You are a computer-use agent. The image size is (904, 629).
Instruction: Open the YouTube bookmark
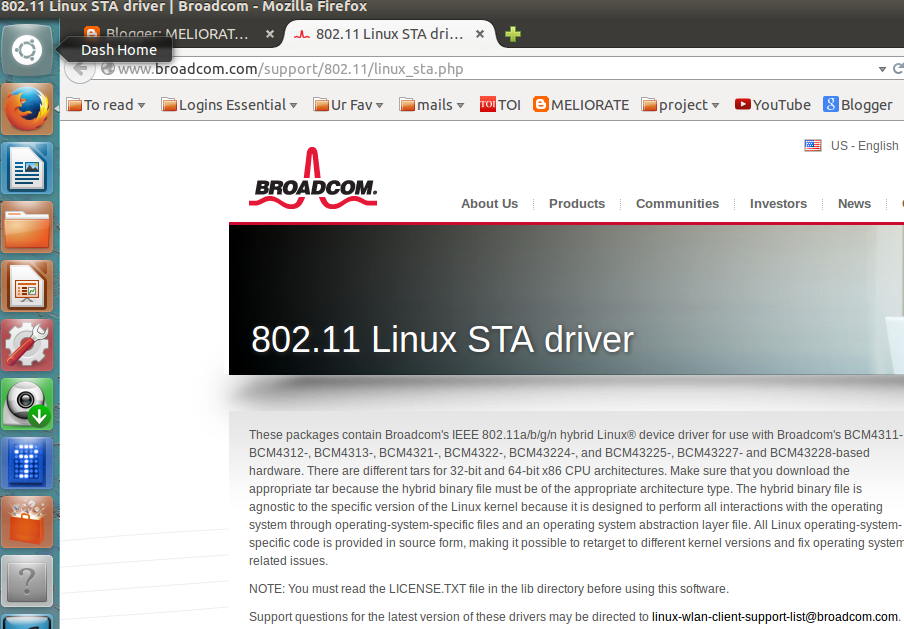(773, 105)
